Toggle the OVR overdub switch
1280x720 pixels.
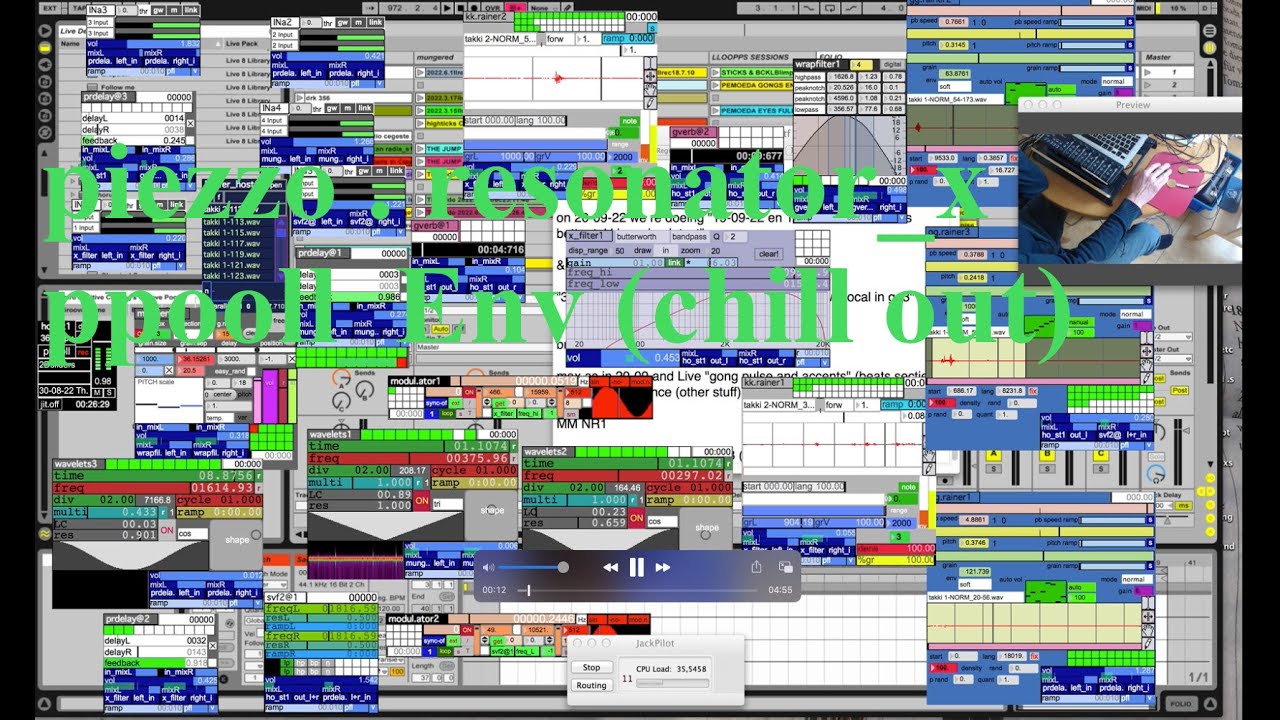(x=491, y=8)
